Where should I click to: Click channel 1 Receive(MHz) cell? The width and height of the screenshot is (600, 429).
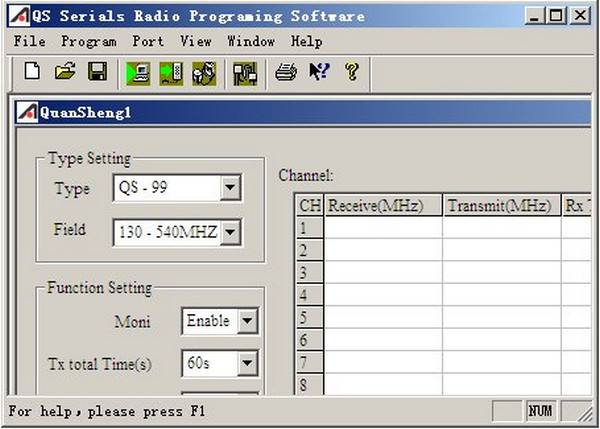tap(383, 228)
